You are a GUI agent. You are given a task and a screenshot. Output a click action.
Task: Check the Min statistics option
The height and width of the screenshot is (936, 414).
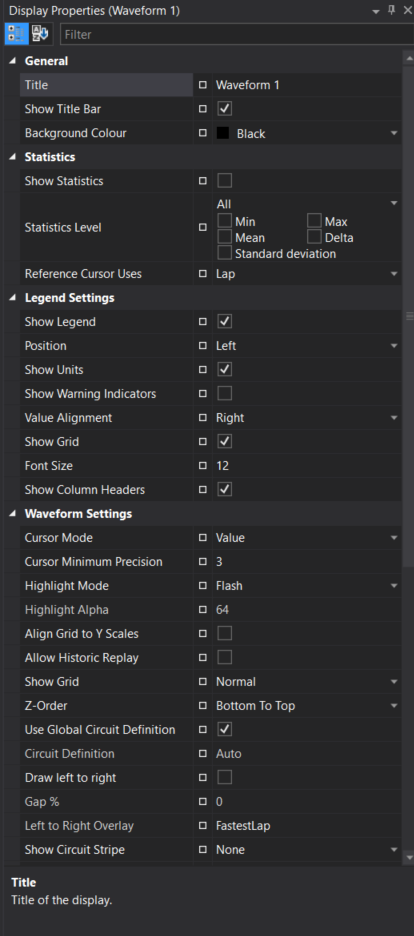pyautogui.click(x=224, y=221)
